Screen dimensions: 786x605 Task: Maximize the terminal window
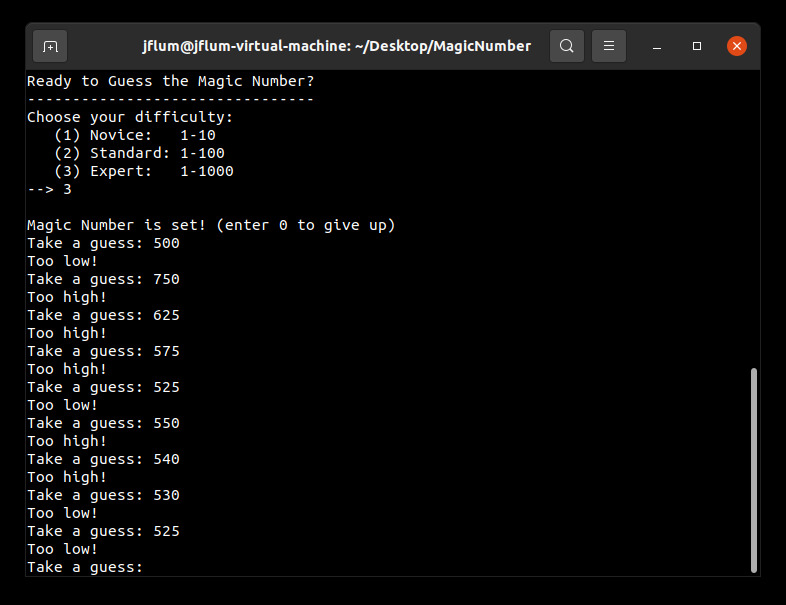697,46
